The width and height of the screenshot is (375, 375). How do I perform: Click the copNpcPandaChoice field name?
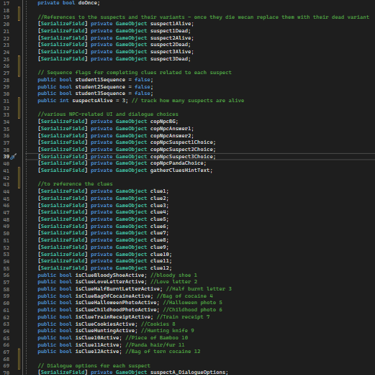[177, 163]
